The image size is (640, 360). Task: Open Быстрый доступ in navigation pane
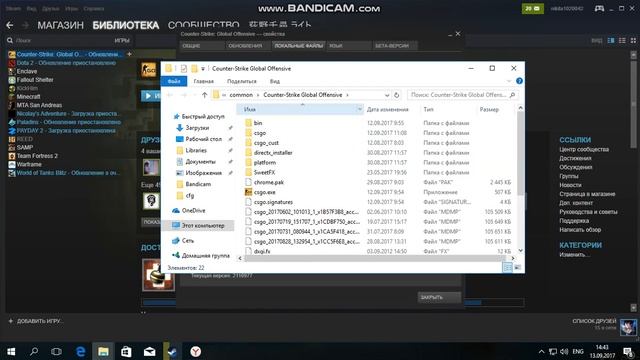tap(202, 117)
